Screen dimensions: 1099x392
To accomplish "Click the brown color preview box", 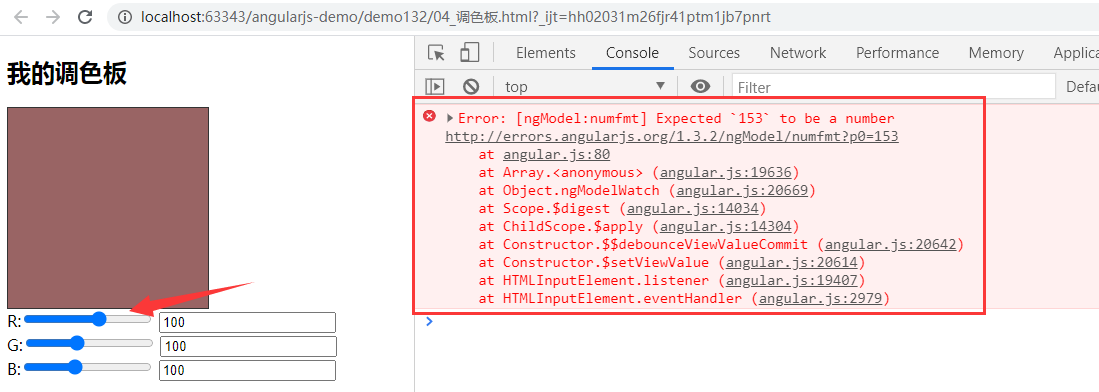I will click(x=108, y=208).
